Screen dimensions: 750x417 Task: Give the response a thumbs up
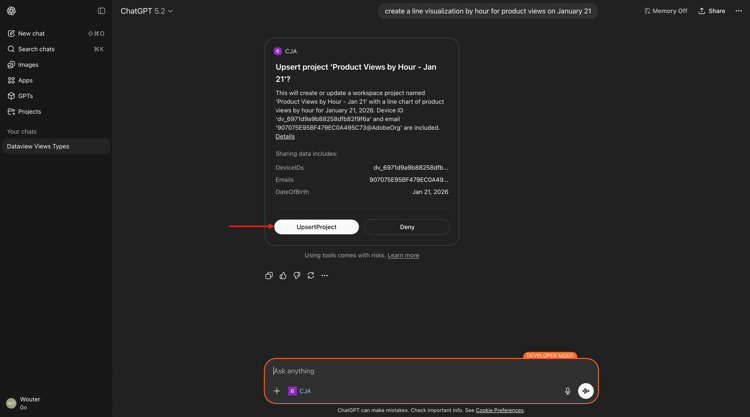[283, 275]
